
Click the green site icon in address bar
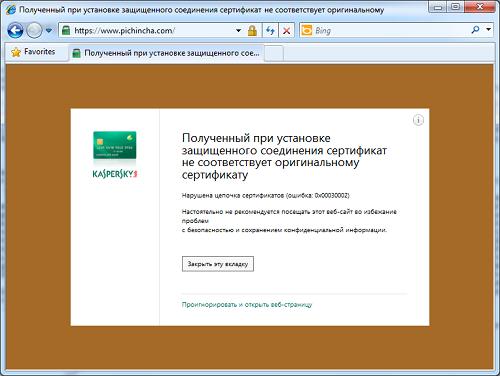click(x=66, y=31)
